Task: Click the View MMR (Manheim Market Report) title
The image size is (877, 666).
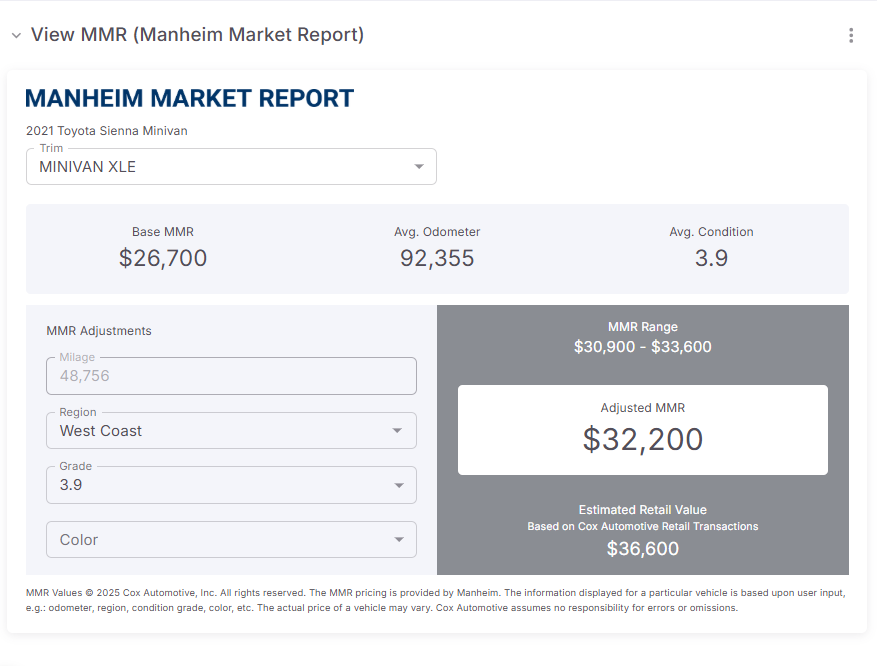Action: pos(197,35)
